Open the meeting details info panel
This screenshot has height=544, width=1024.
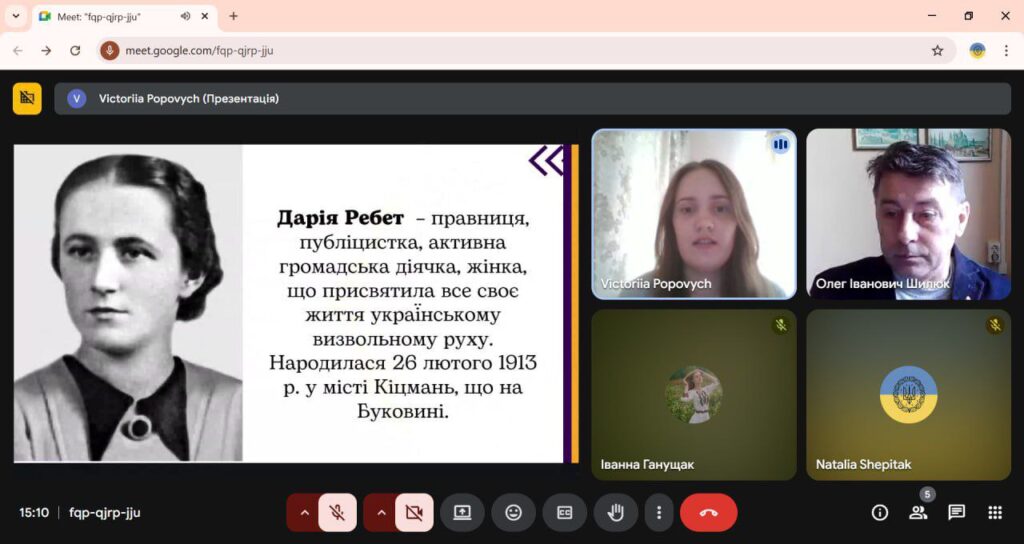pos(880,513)
